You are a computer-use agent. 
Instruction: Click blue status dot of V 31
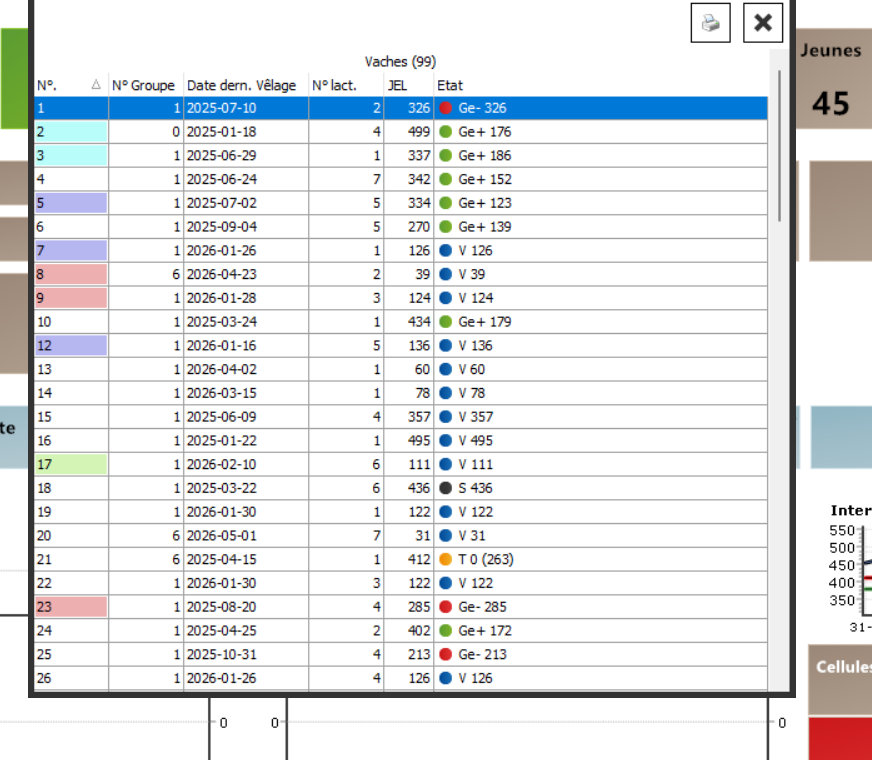445,535
